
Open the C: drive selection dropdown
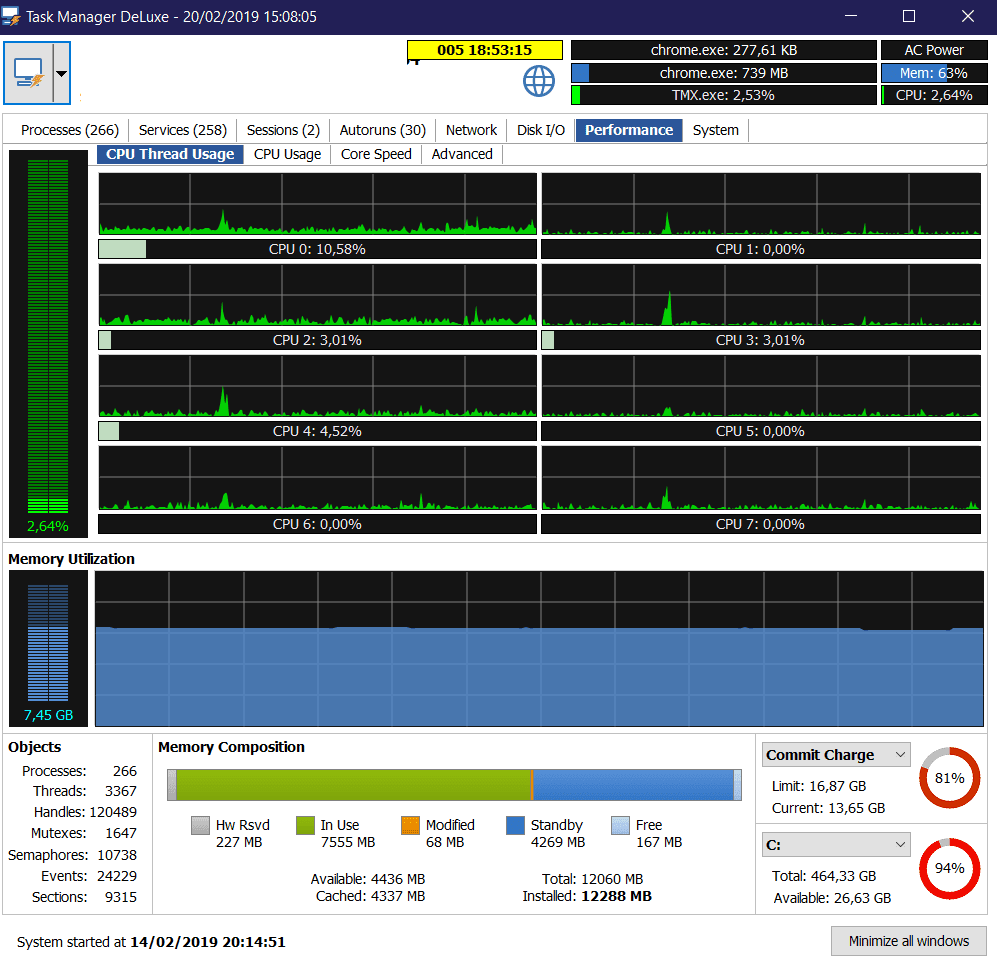click(900, 845)
